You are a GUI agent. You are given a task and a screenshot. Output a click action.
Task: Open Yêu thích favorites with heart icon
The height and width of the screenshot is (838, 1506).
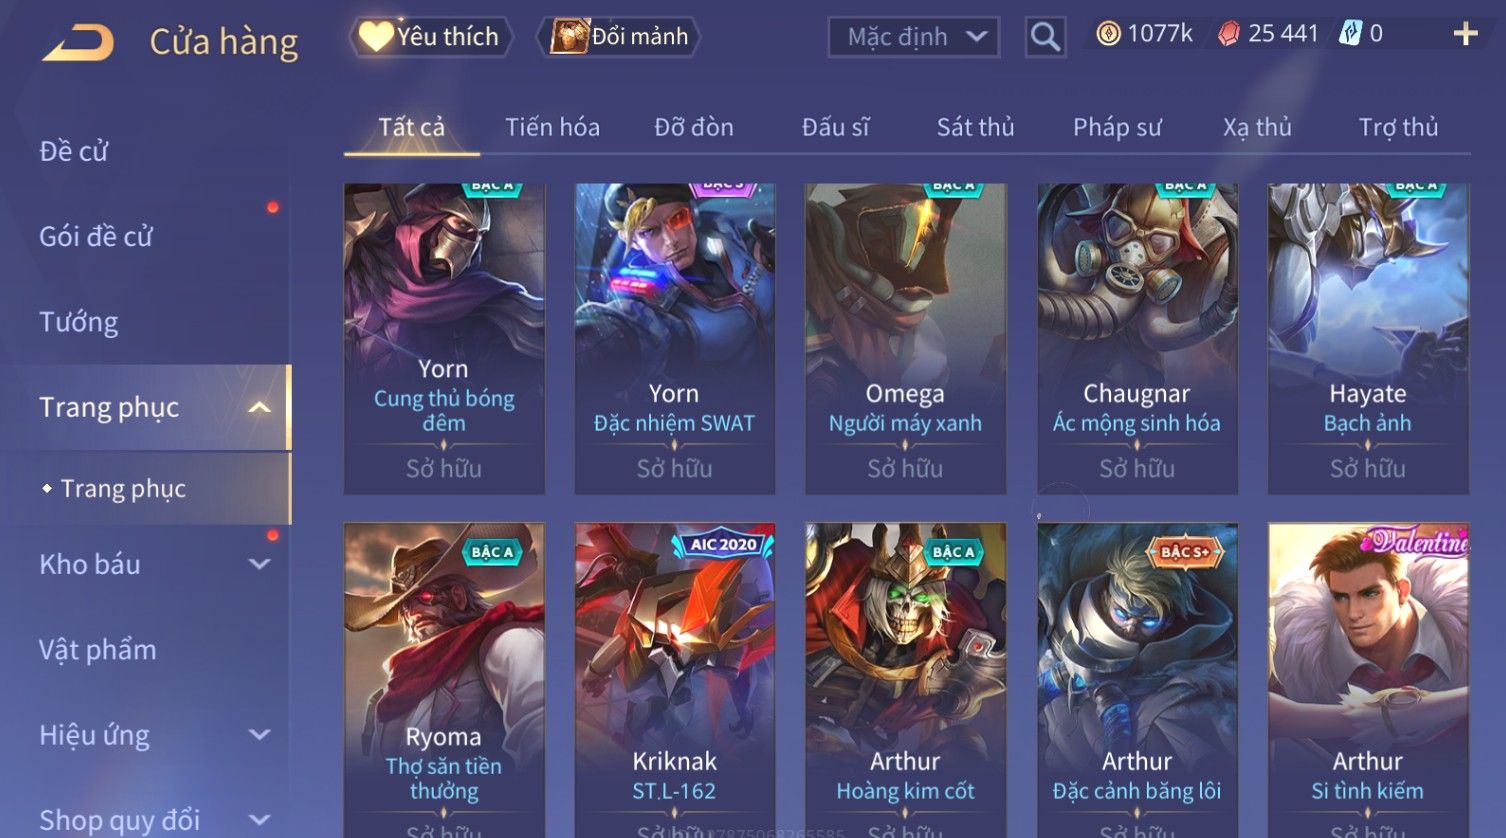[431, 37]
